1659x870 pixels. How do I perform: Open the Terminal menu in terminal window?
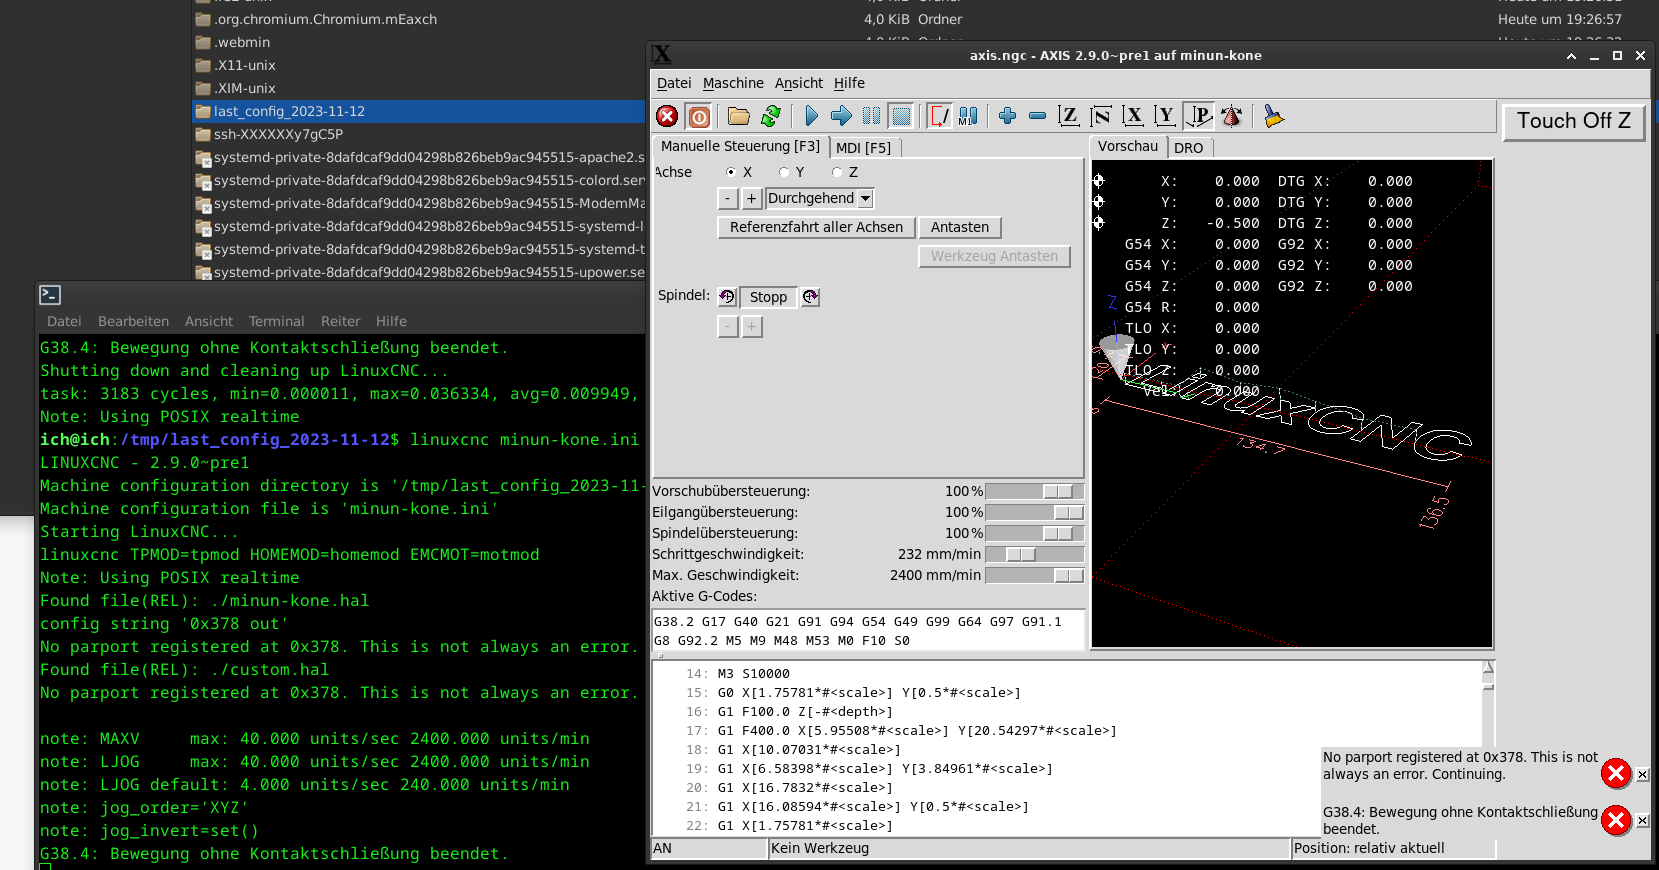(x=276, y=321)
